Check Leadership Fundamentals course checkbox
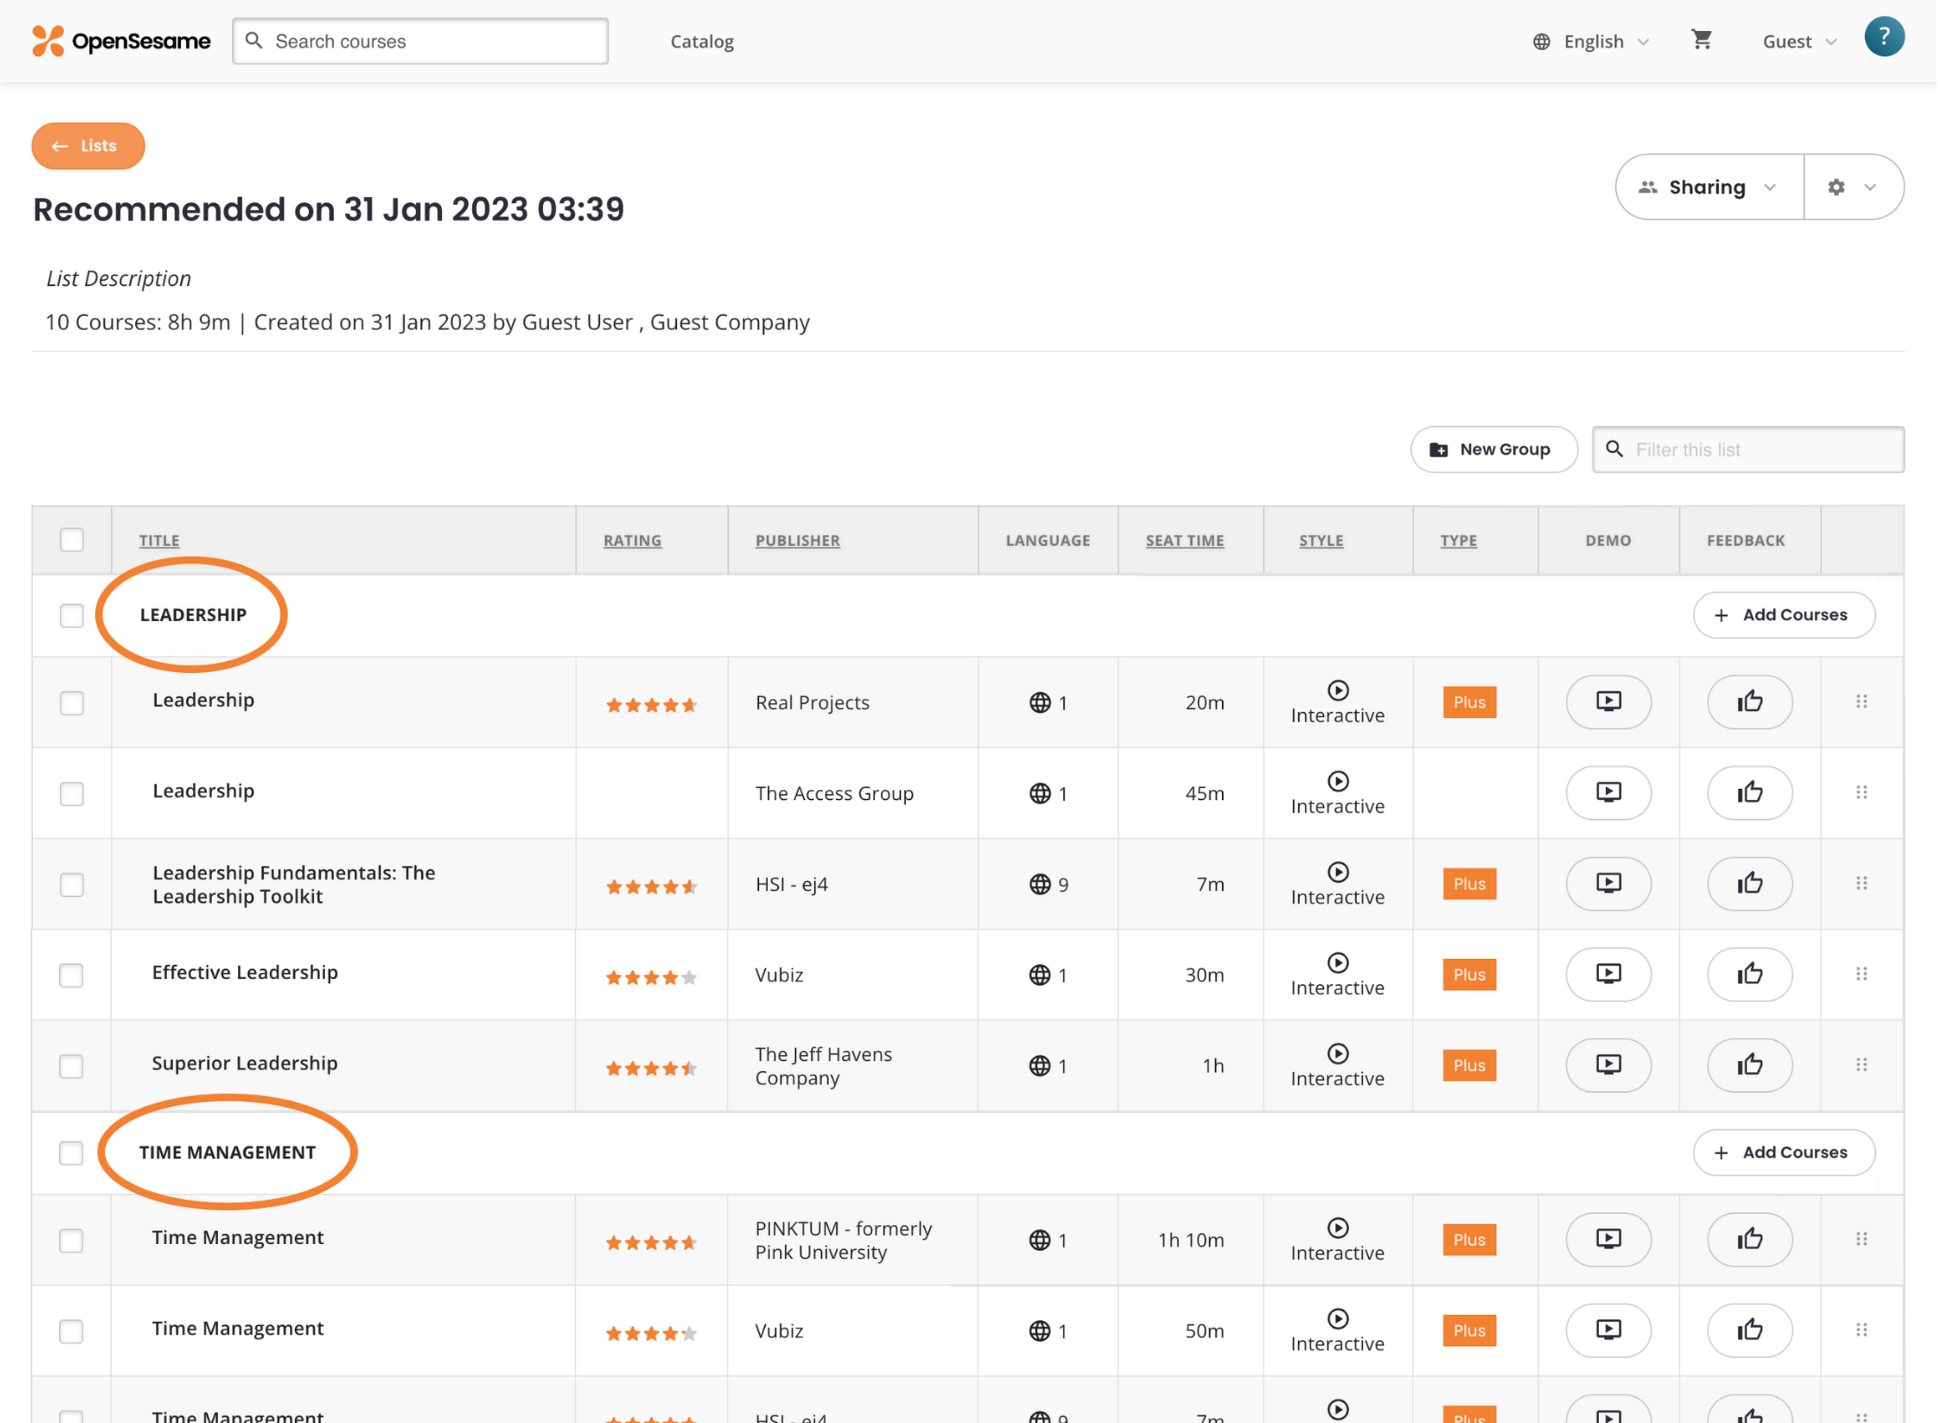This screenshot has width=1938, height=1423. click(x=72, y=885)
